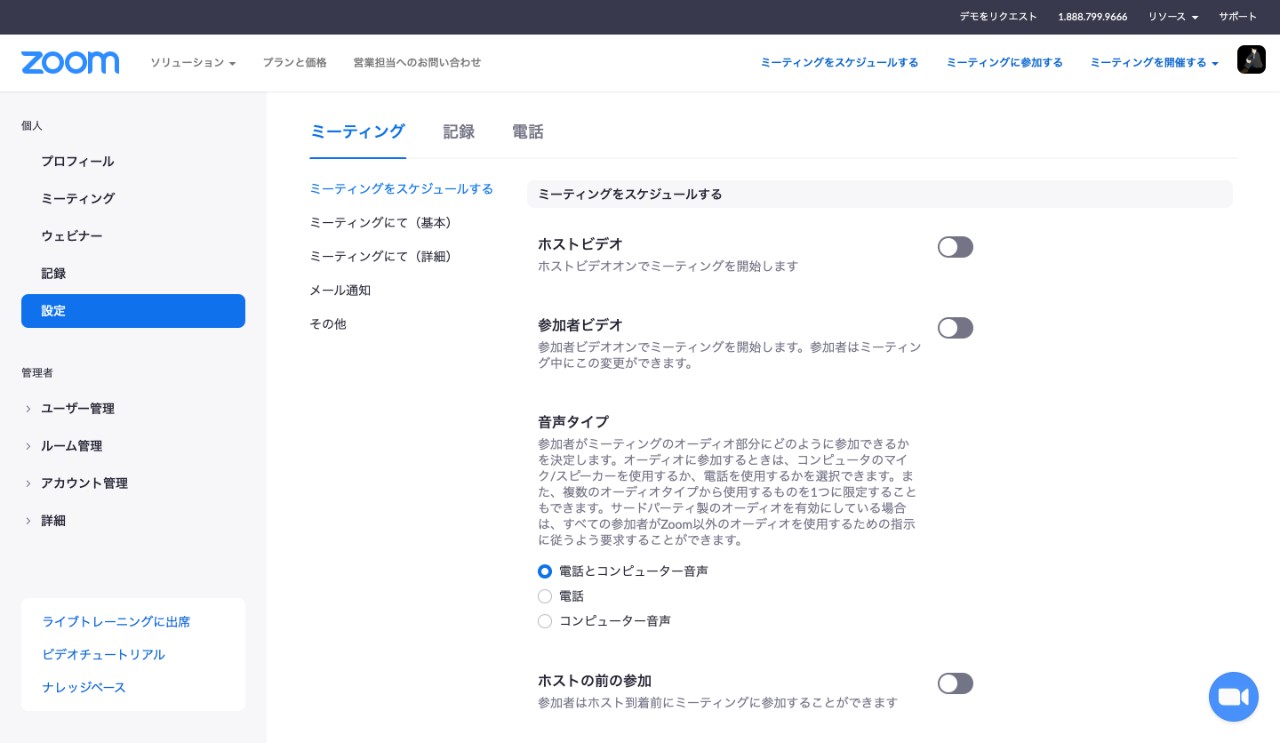Choose コンピューター音声 audio type
1280x743 pixels.
click(x=545, y=621)
